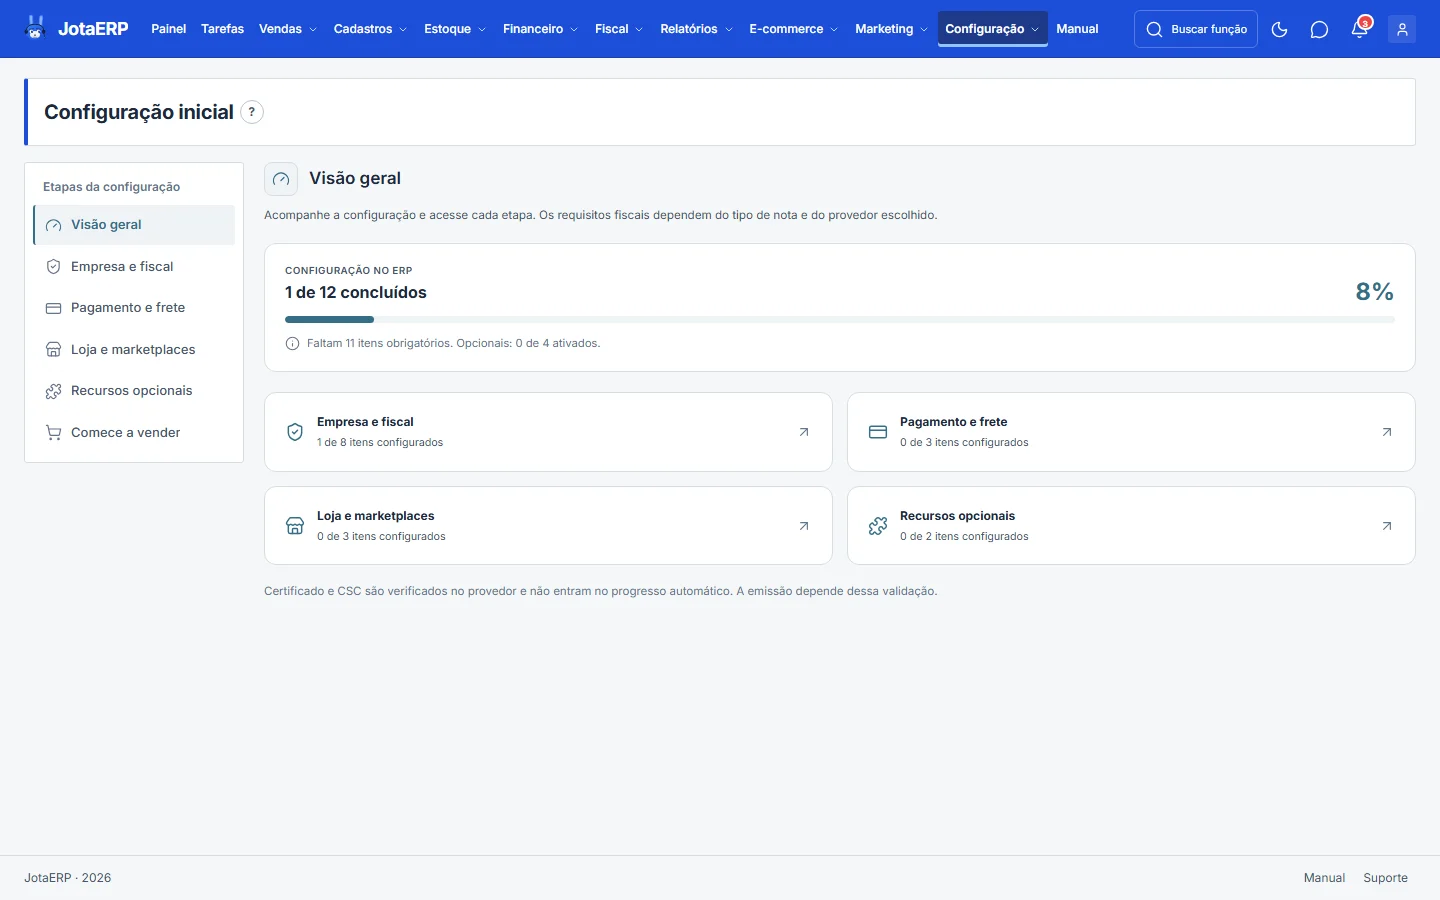Screen dimensions: 1440x900
Task: Select Loja e marketplaces sidebar step
Action: (134, 350)
